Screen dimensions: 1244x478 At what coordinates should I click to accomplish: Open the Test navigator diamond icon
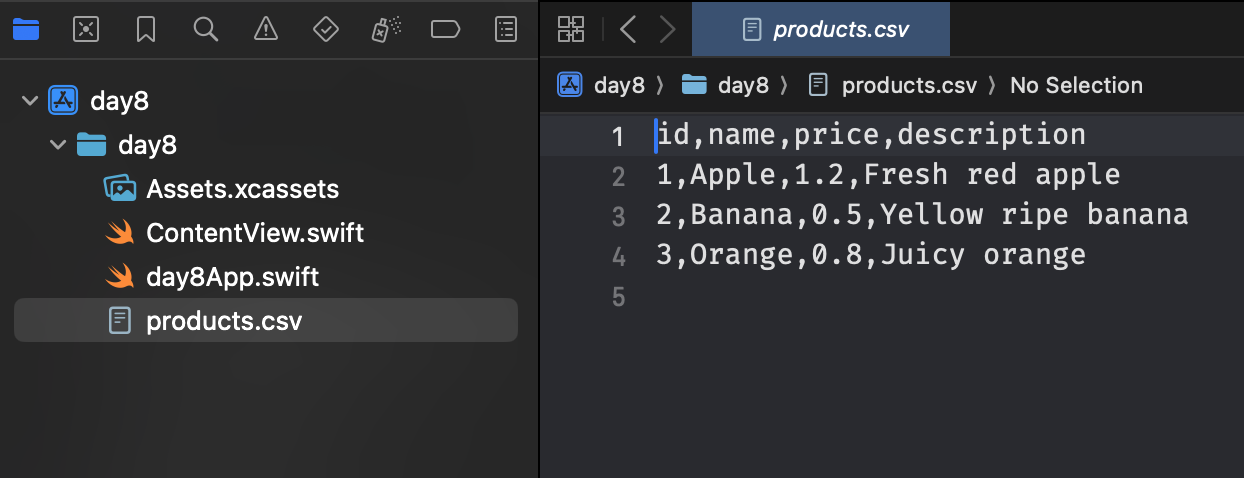point(326,30)
